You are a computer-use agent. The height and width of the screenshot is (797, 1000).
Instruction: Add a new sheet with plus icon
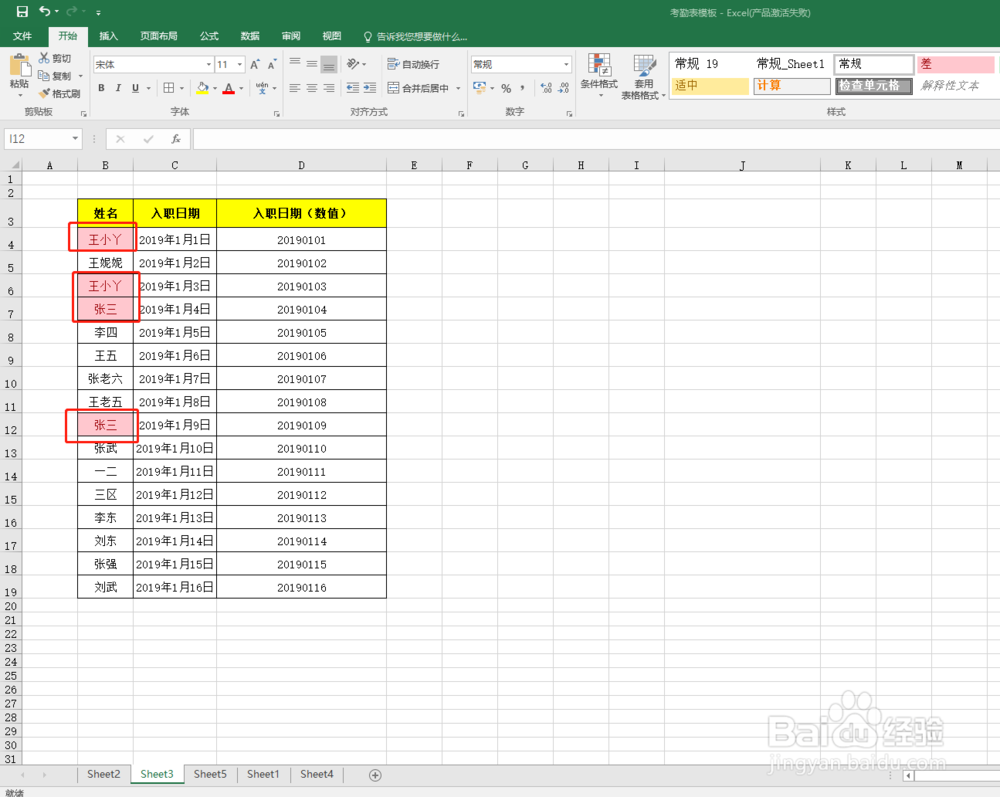click(x=375, y=775)
